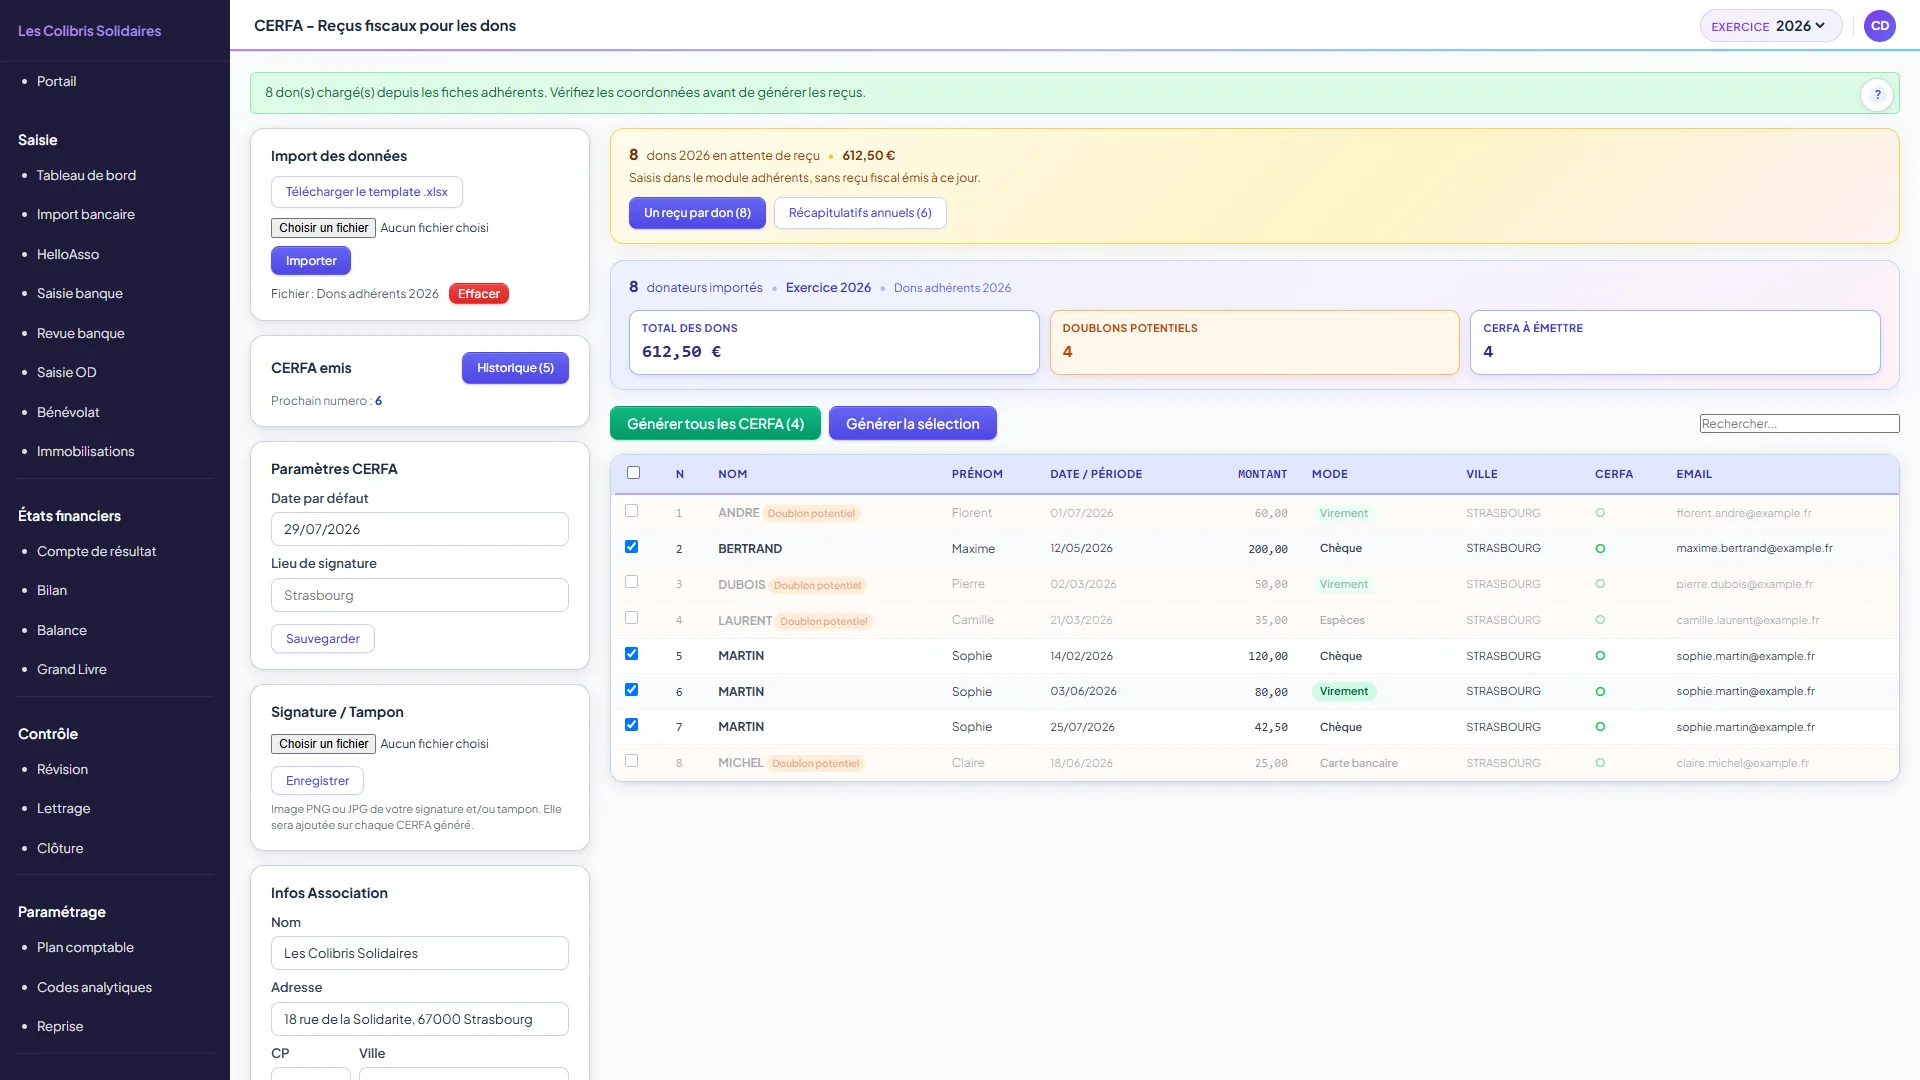Image resolution: width=1920 pixels, height=1080 pixels.
Task: Click CERFA status circle for BERTRAND row
Action: pos(1600,549)
